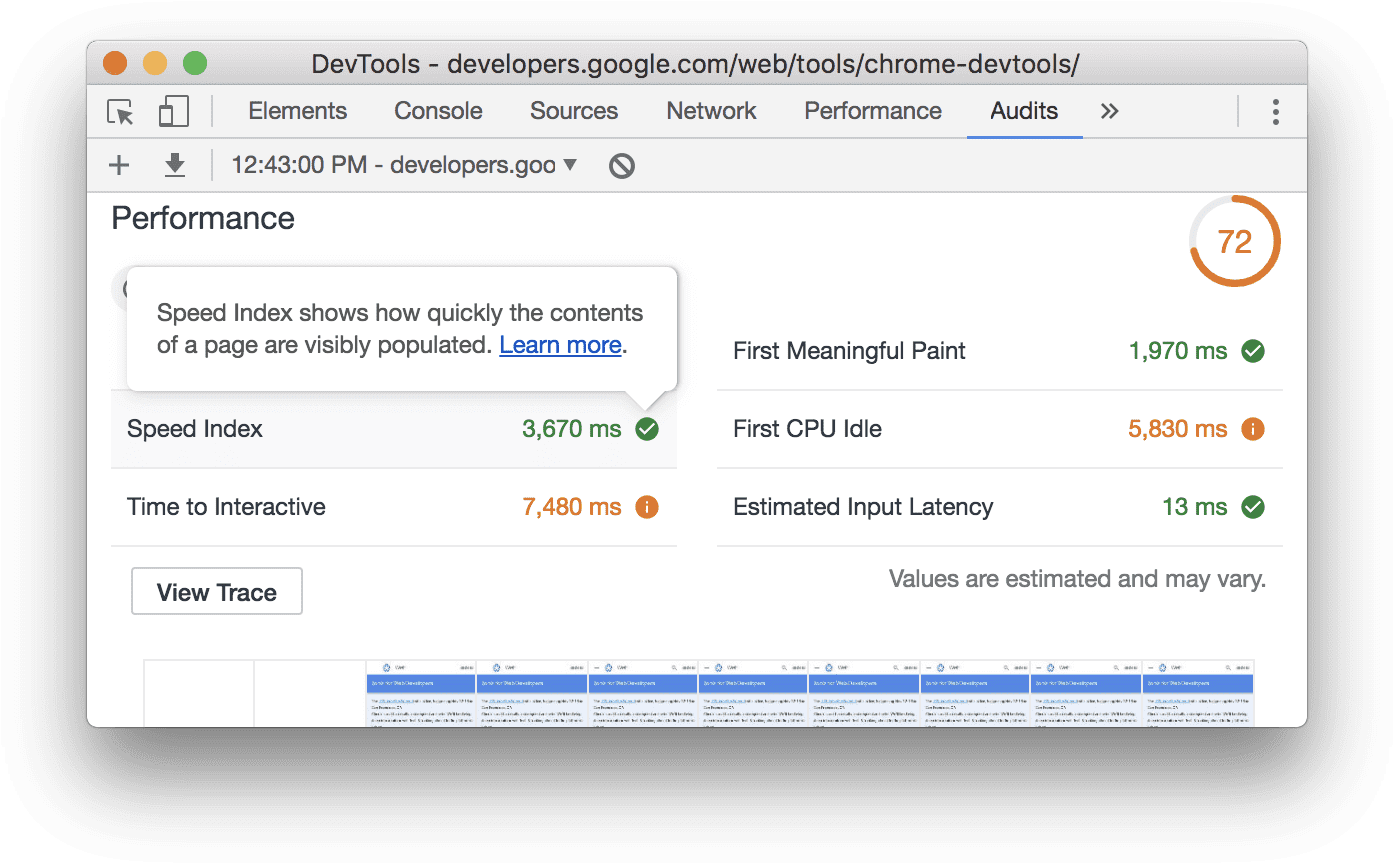Screen dimensions: 1393x863
Task: Click the 7,480 ms value
Action: coord(572,507)
